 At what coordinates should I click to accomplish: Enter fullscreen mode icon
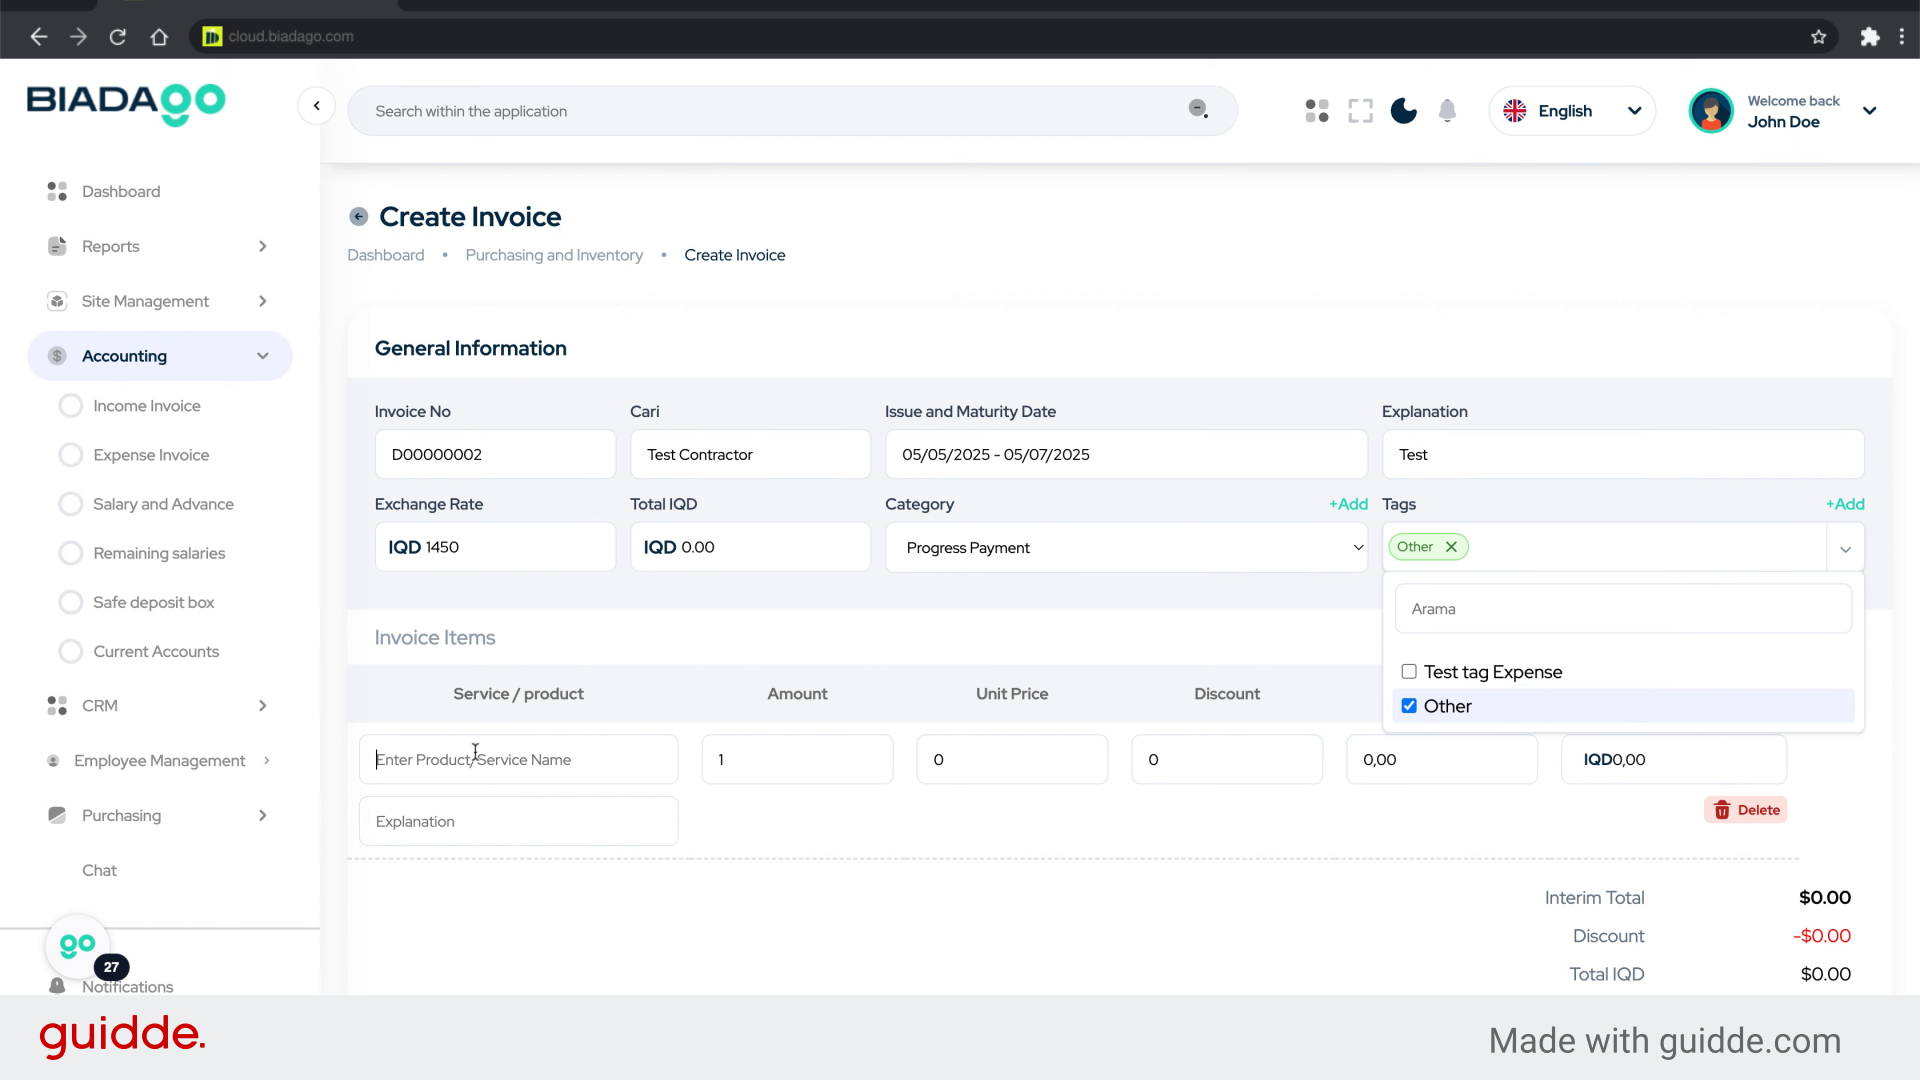click(1360, 111)
